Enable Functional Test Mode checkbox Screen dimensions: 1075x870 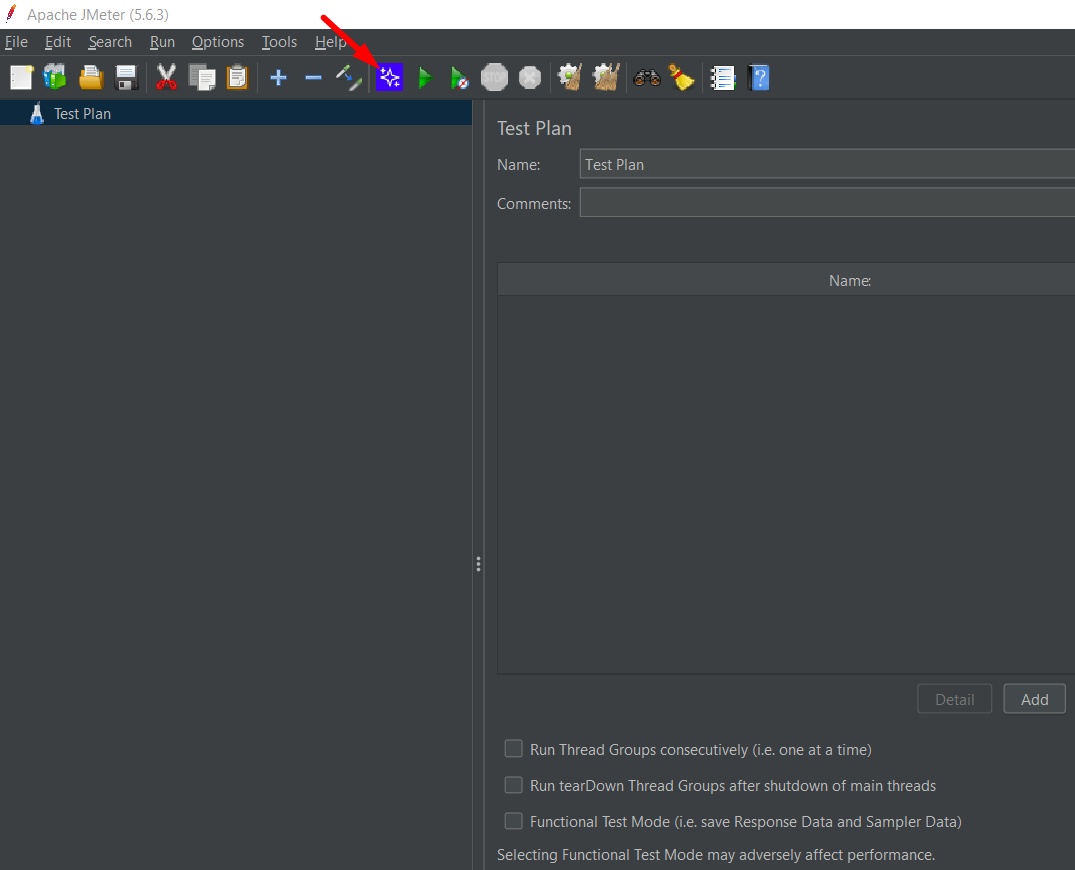coord(514,821)
